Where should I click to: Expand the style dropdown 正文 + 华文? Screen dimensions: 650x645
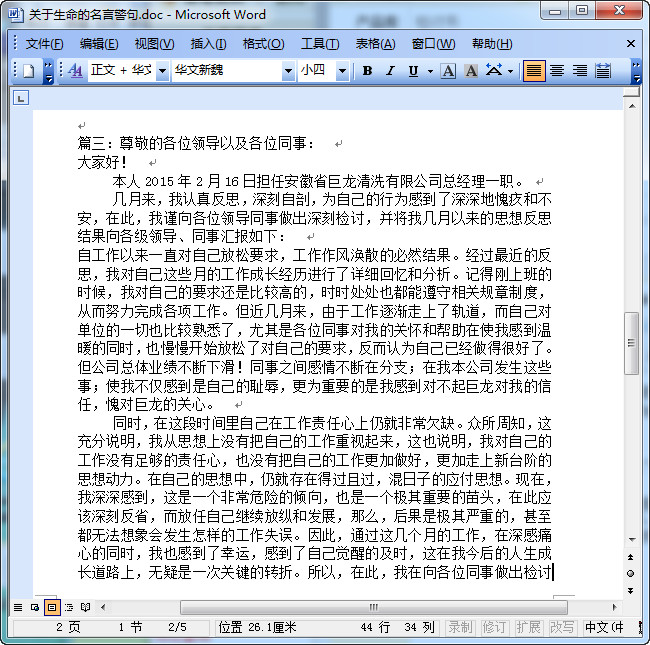[x=162, y=71]
